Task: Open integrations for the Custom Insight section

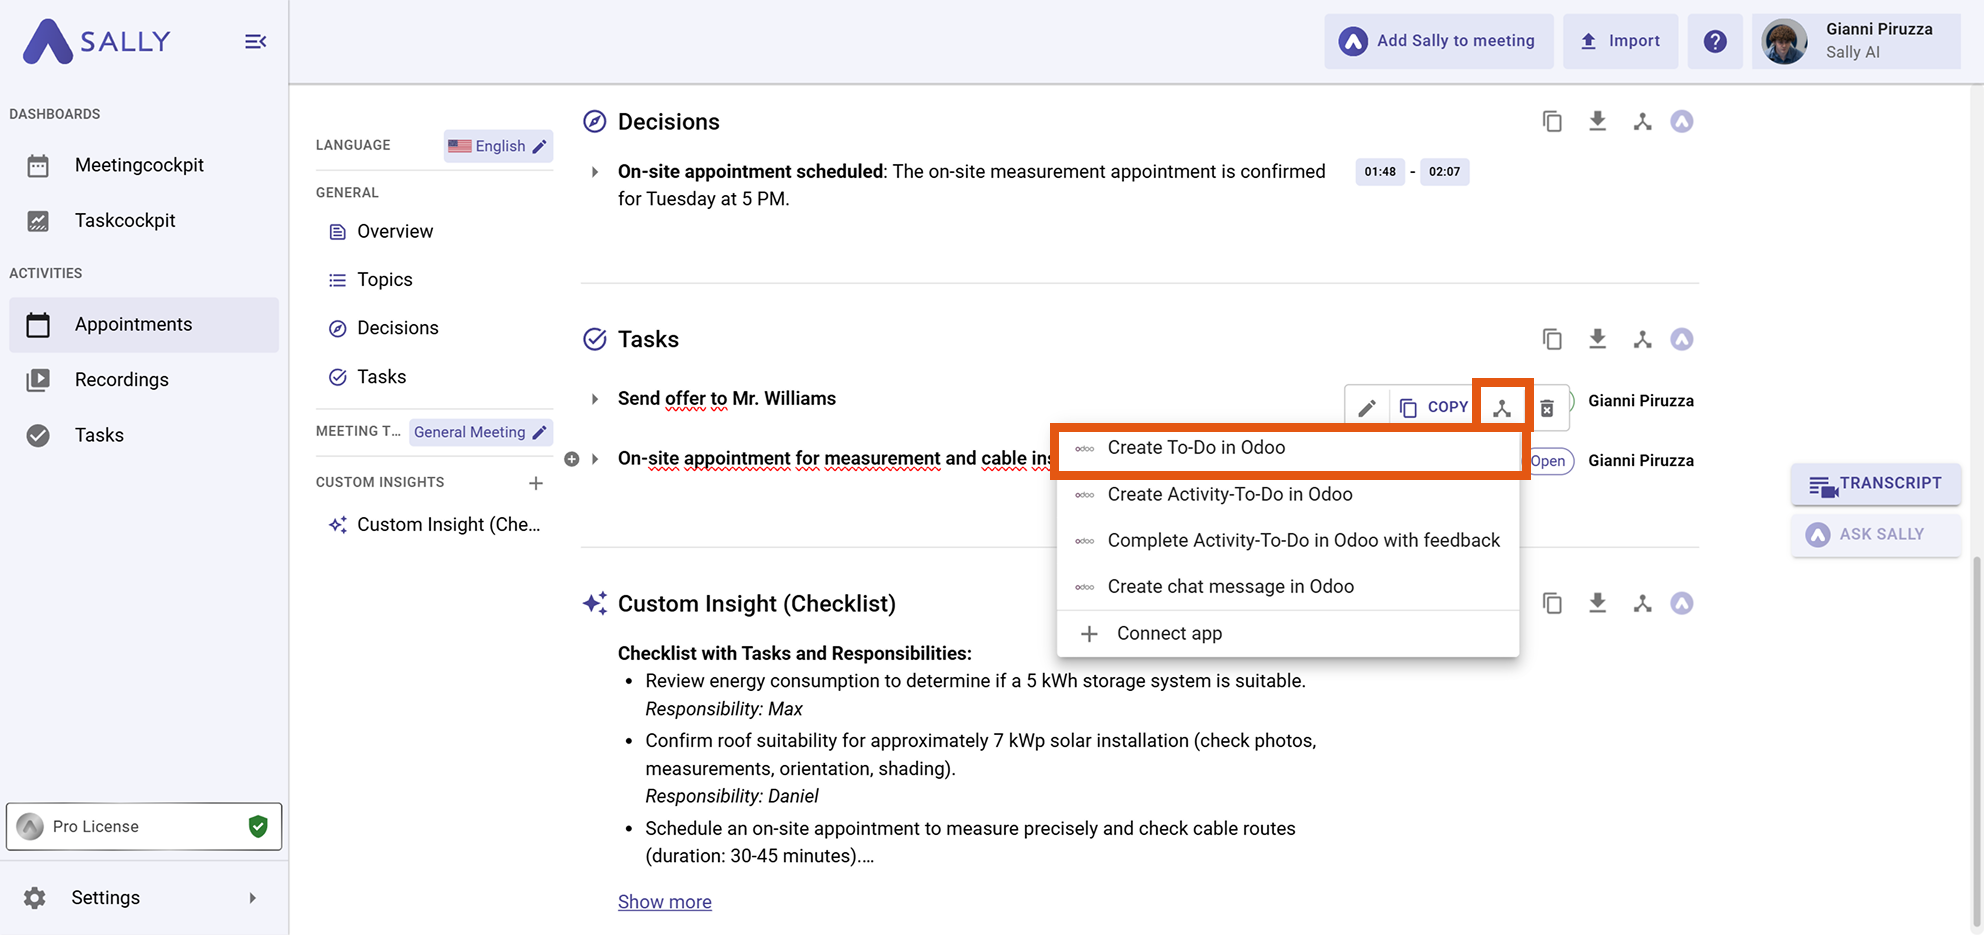Action: tap(1642, 603)
